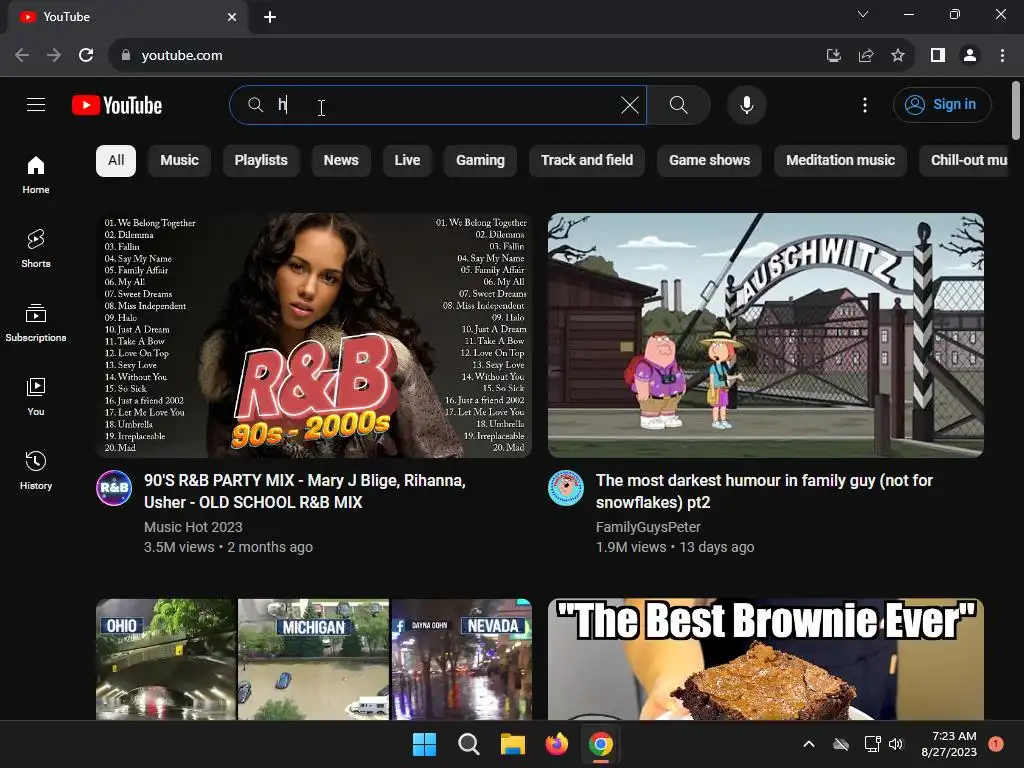Toggle the Chrome side panel
1024x768 pixels.
click(938, 56)
